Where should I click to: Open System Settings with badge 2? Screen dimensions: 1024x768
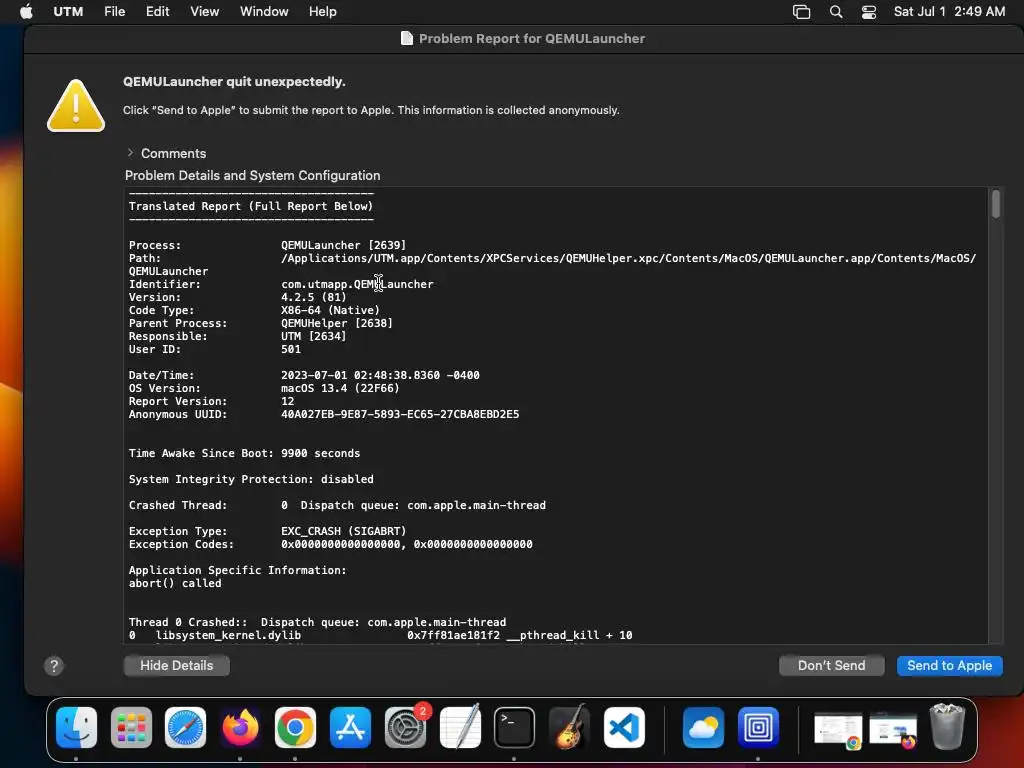click(405, 727)
